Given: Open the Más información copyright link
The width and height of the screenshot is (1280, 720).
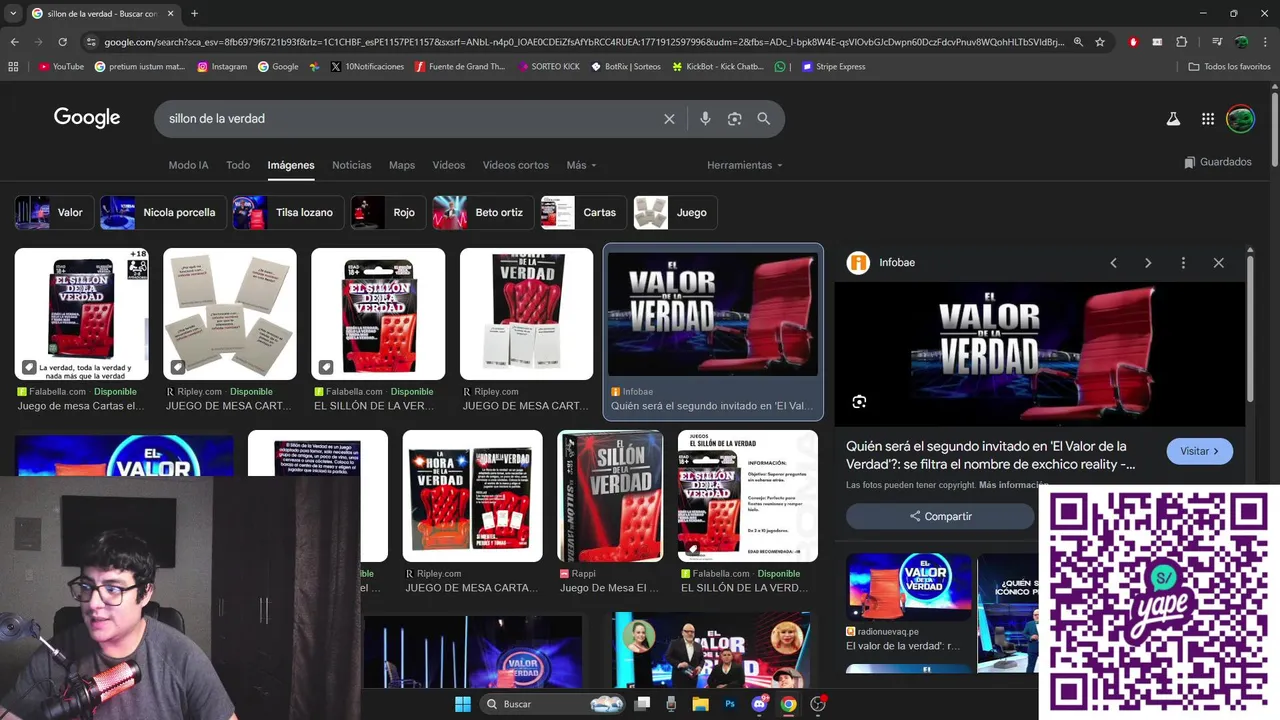Looking at the screenshot, I should point(1014,485).
